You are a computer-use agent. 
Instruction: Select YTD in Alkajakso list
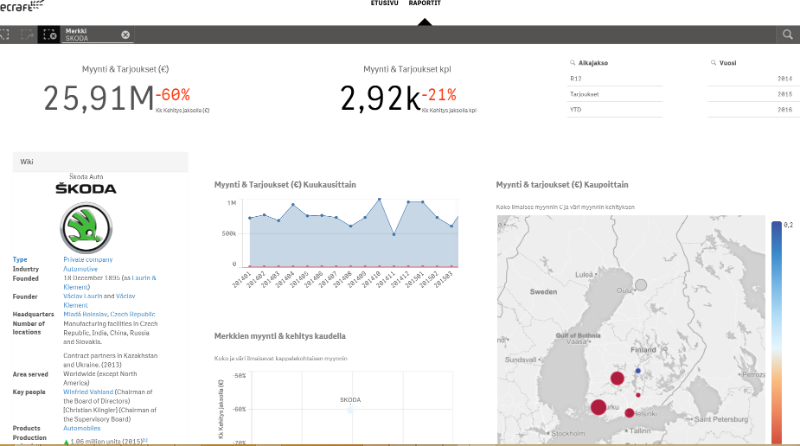[614, 109]
